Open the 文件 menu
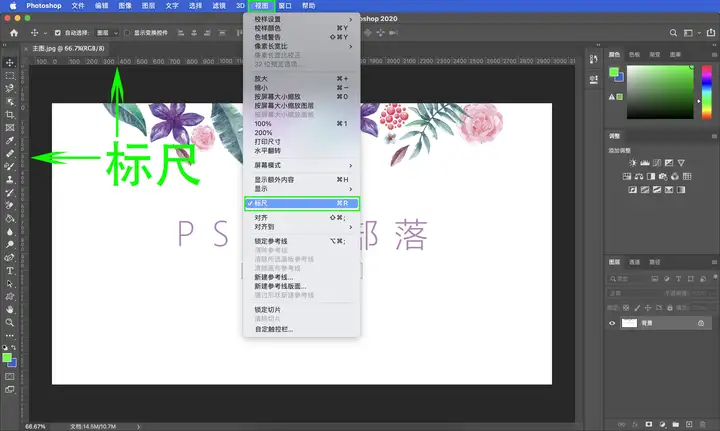Screen dimensions: 720x431 click(x=78, y=6)
